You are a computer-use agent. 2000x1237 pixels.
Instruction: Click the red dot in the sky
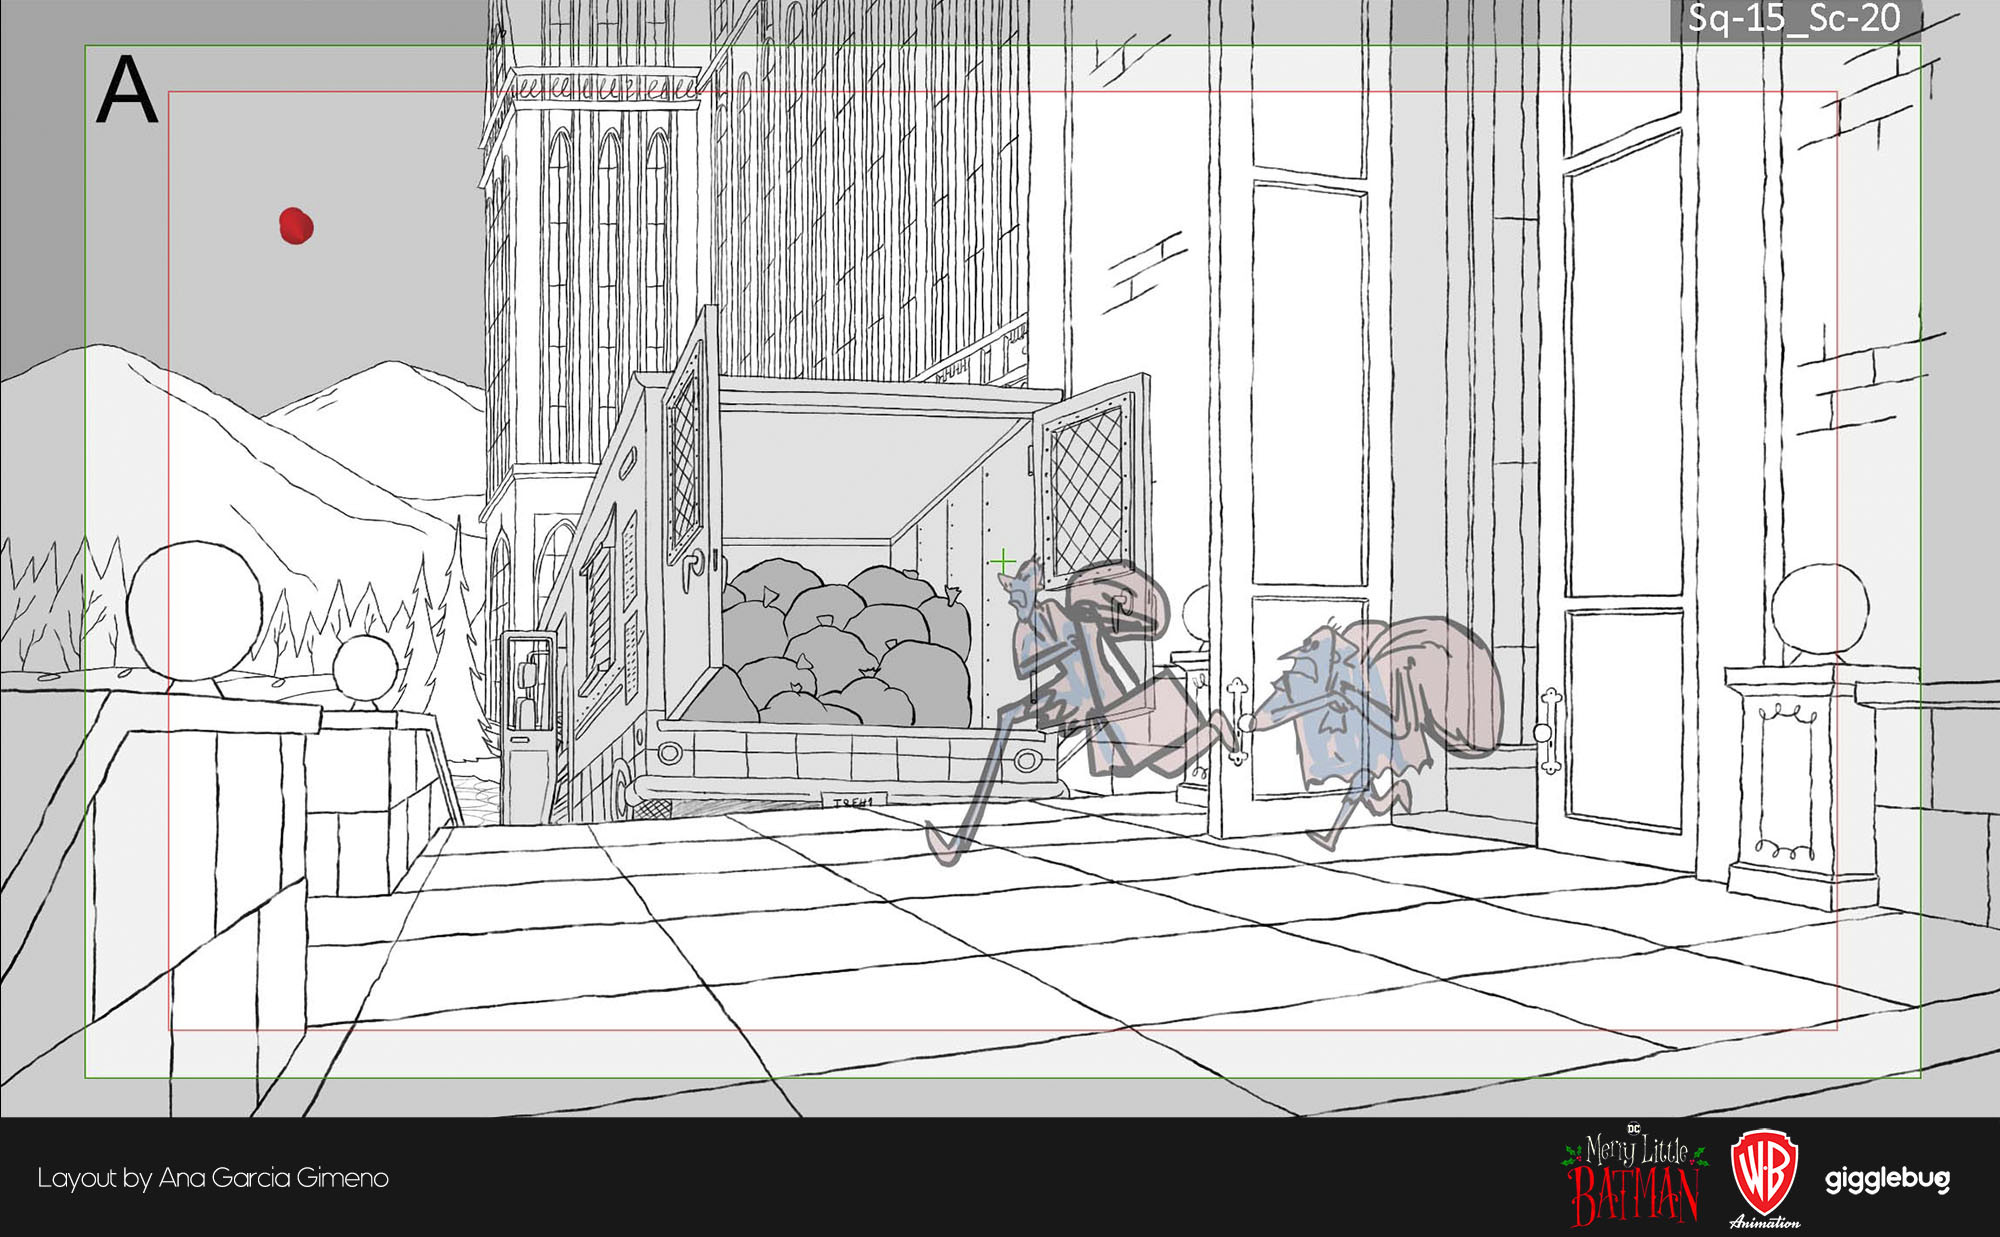point(296,226)
